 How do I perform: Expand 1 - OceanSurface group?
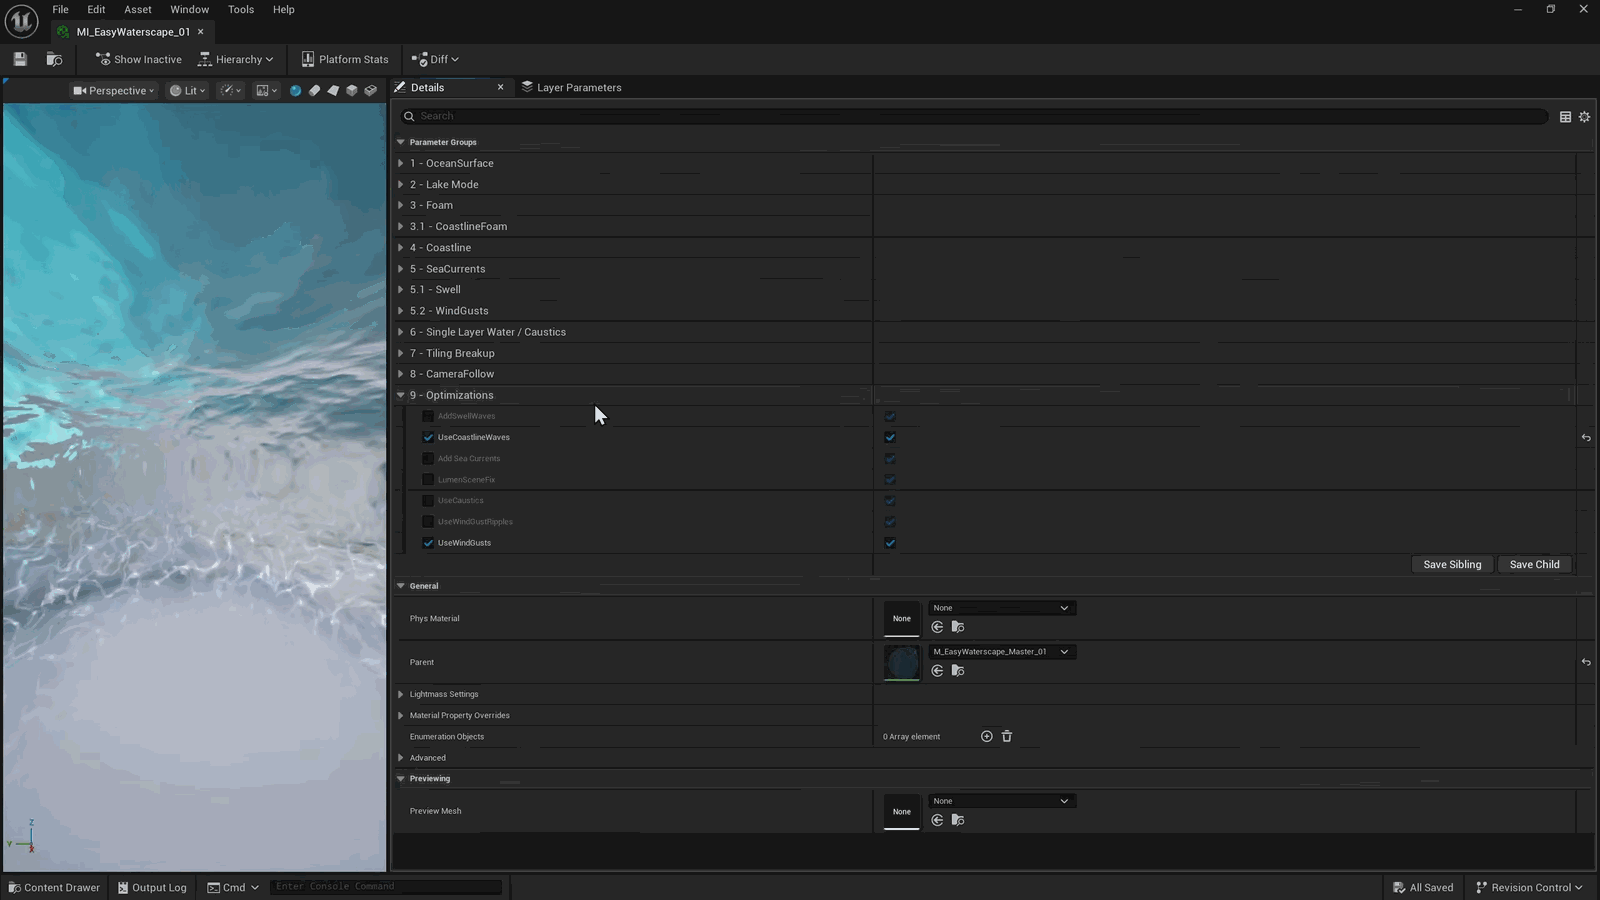point(401,163)
